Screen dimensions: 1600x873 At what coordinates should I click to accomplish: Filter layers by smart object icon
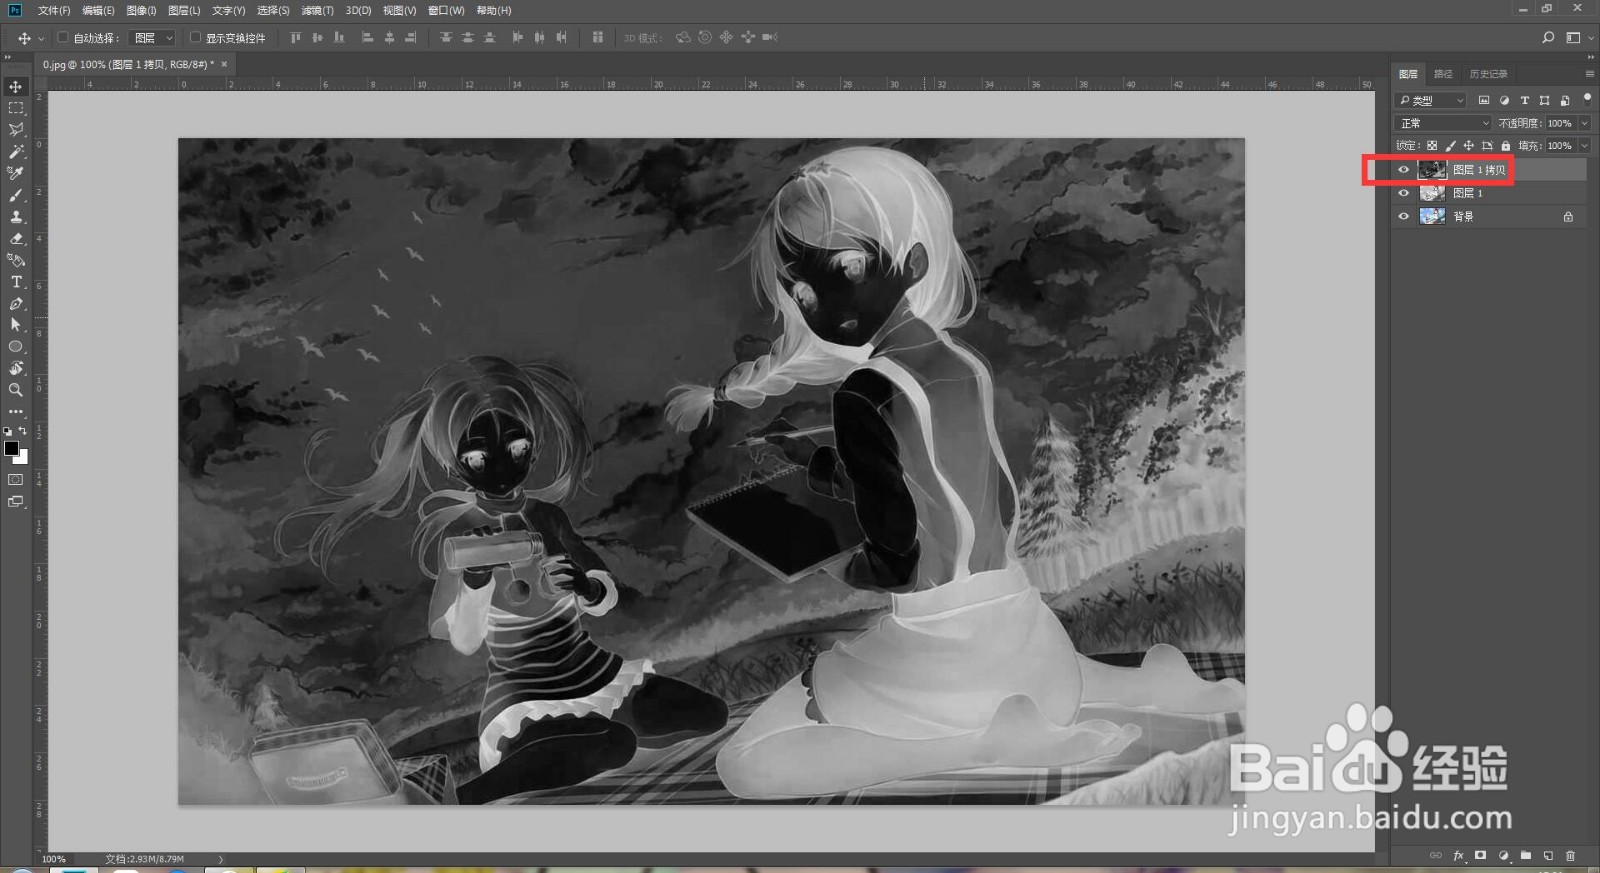[x=1565, y=100]
